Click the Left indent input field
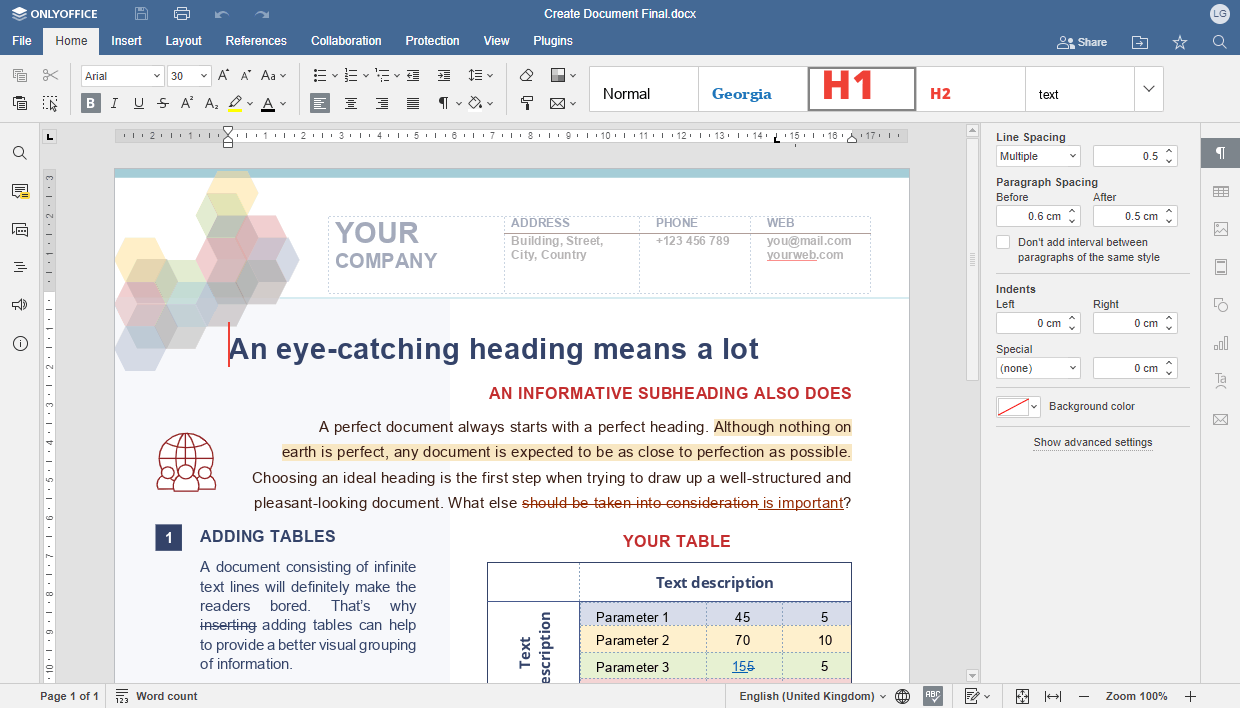This screenshot has height=708, width=1240. [x=1030, y=323]
